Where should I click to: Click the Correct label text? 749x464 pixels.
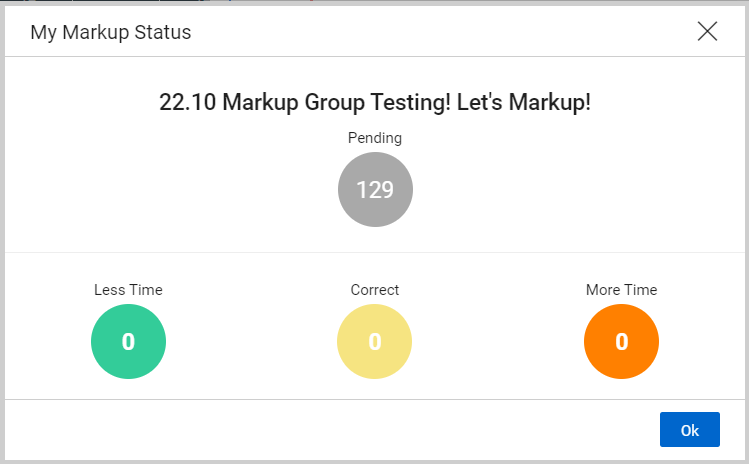[x=374, y=290]
